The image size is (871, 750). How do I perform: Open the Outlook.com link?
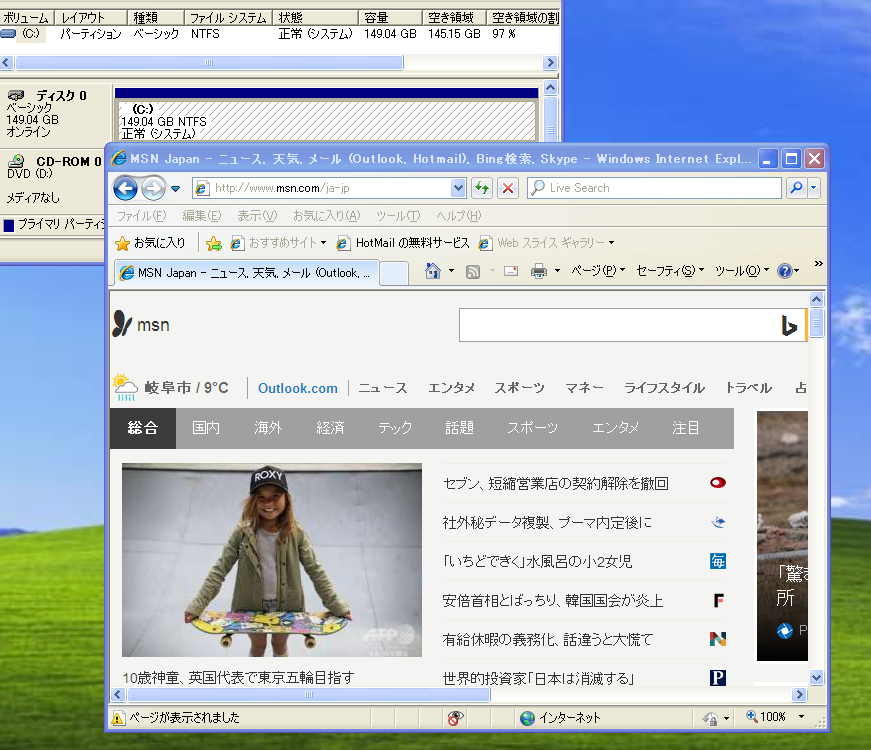299,387
